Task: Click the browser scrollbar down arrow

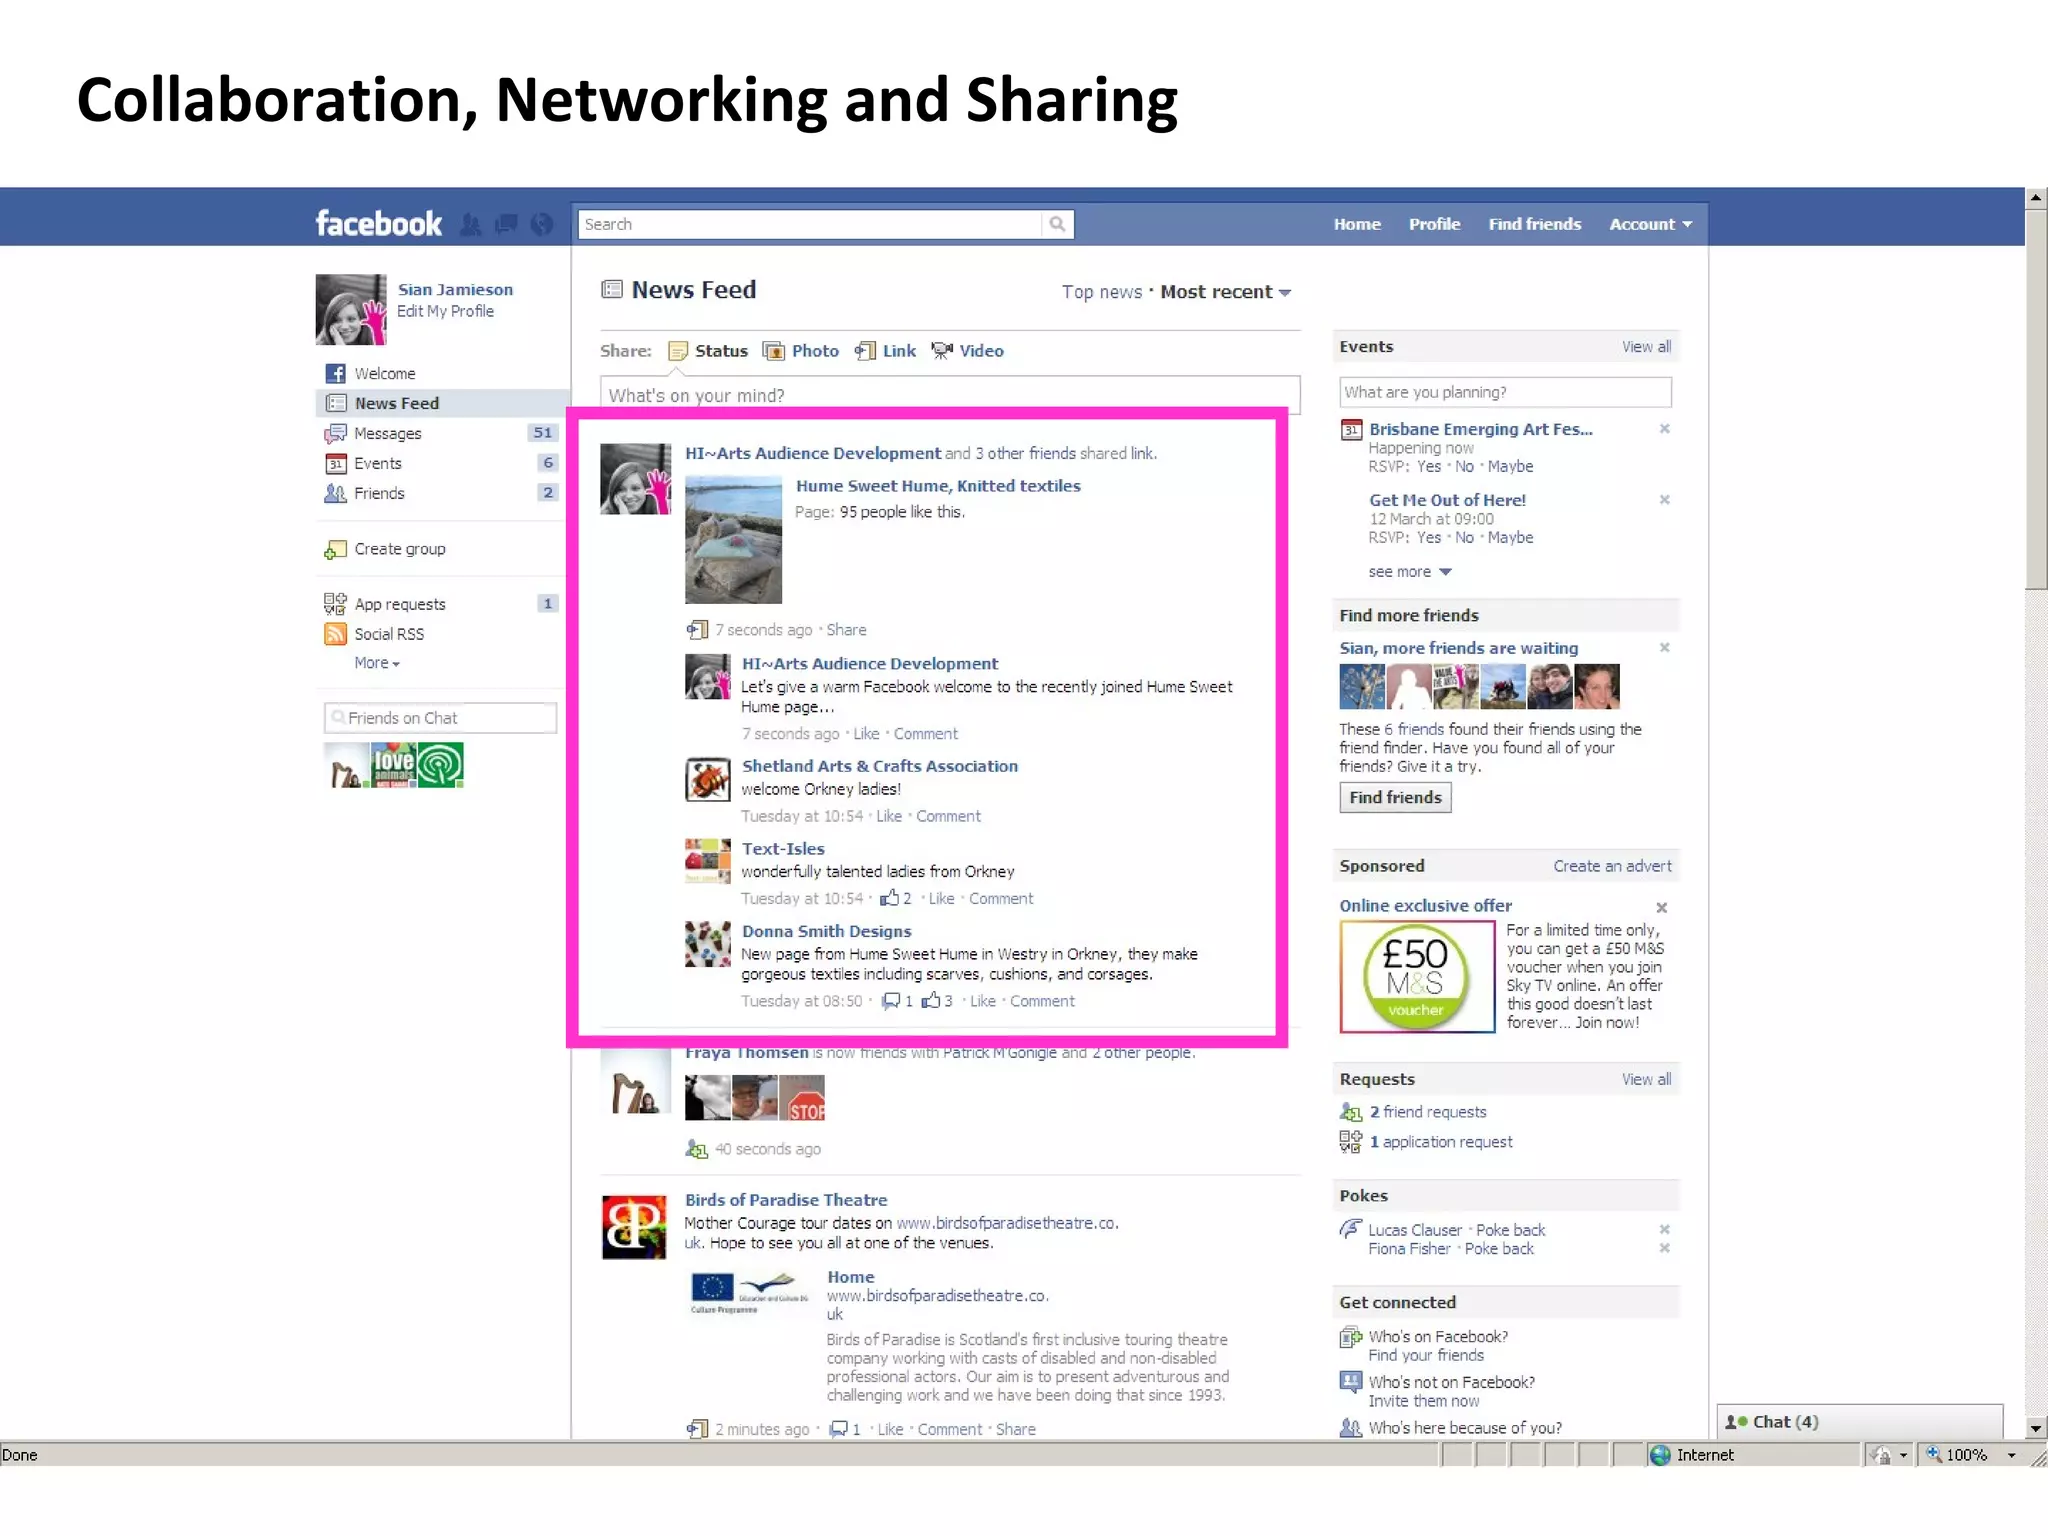Action: point(2036,1428)
